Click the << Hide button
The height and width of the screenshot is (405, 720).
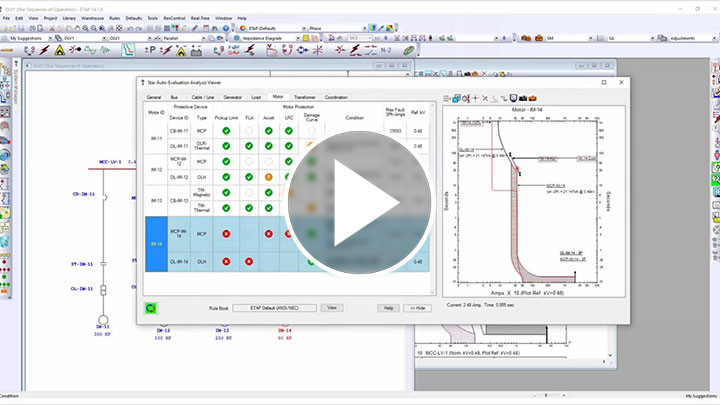point(417,308)
